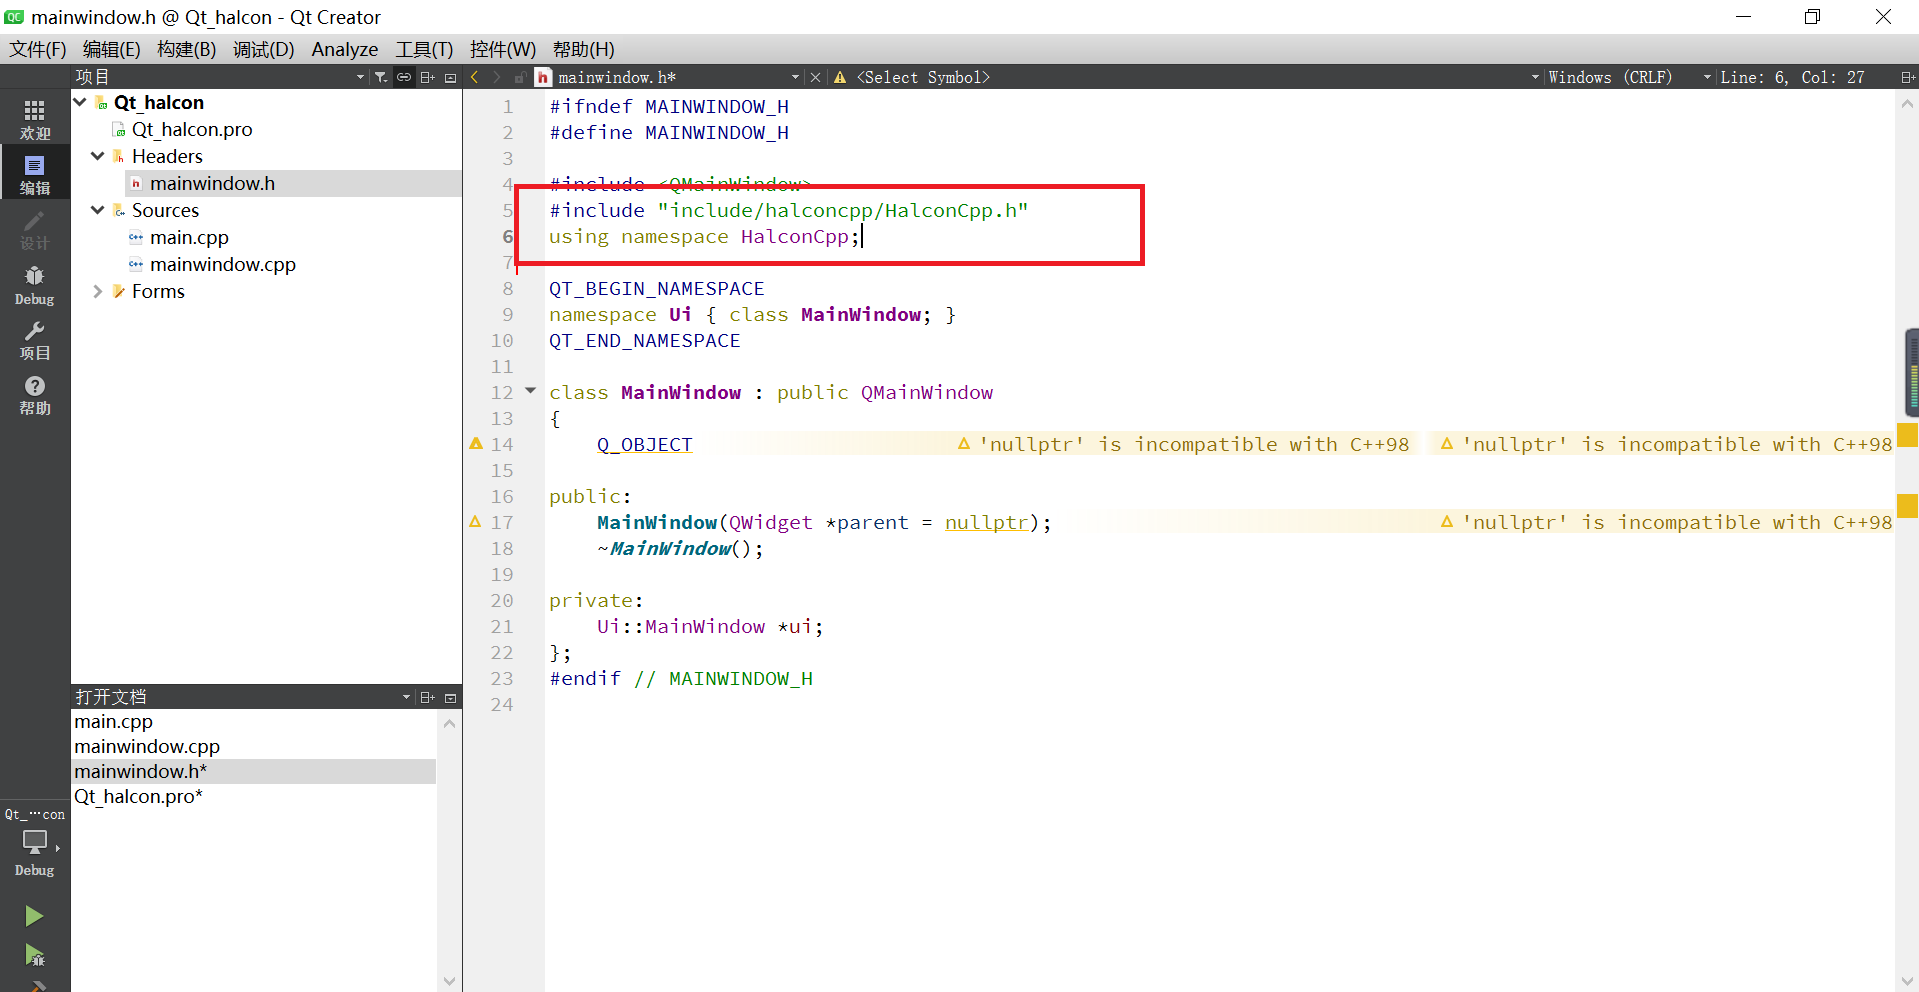Open the 构建(B) menu
This screenshot has width=1919, height=992.
point(186,48)
